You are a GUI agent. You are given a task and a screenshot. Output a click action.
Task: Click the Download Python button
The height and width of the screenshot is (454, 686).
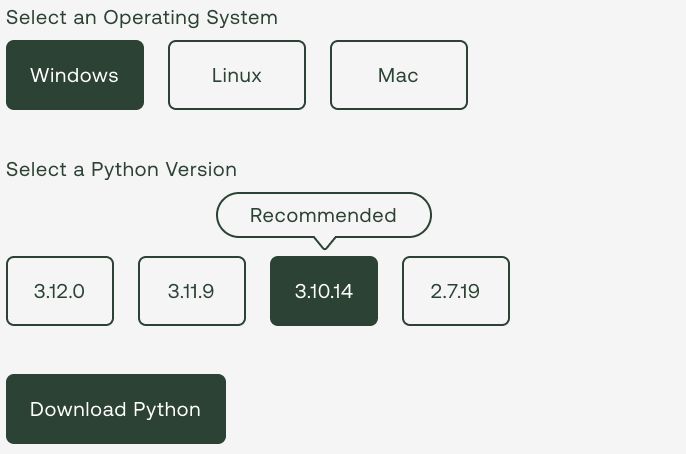pyautogui.click(x=116, y=409)
